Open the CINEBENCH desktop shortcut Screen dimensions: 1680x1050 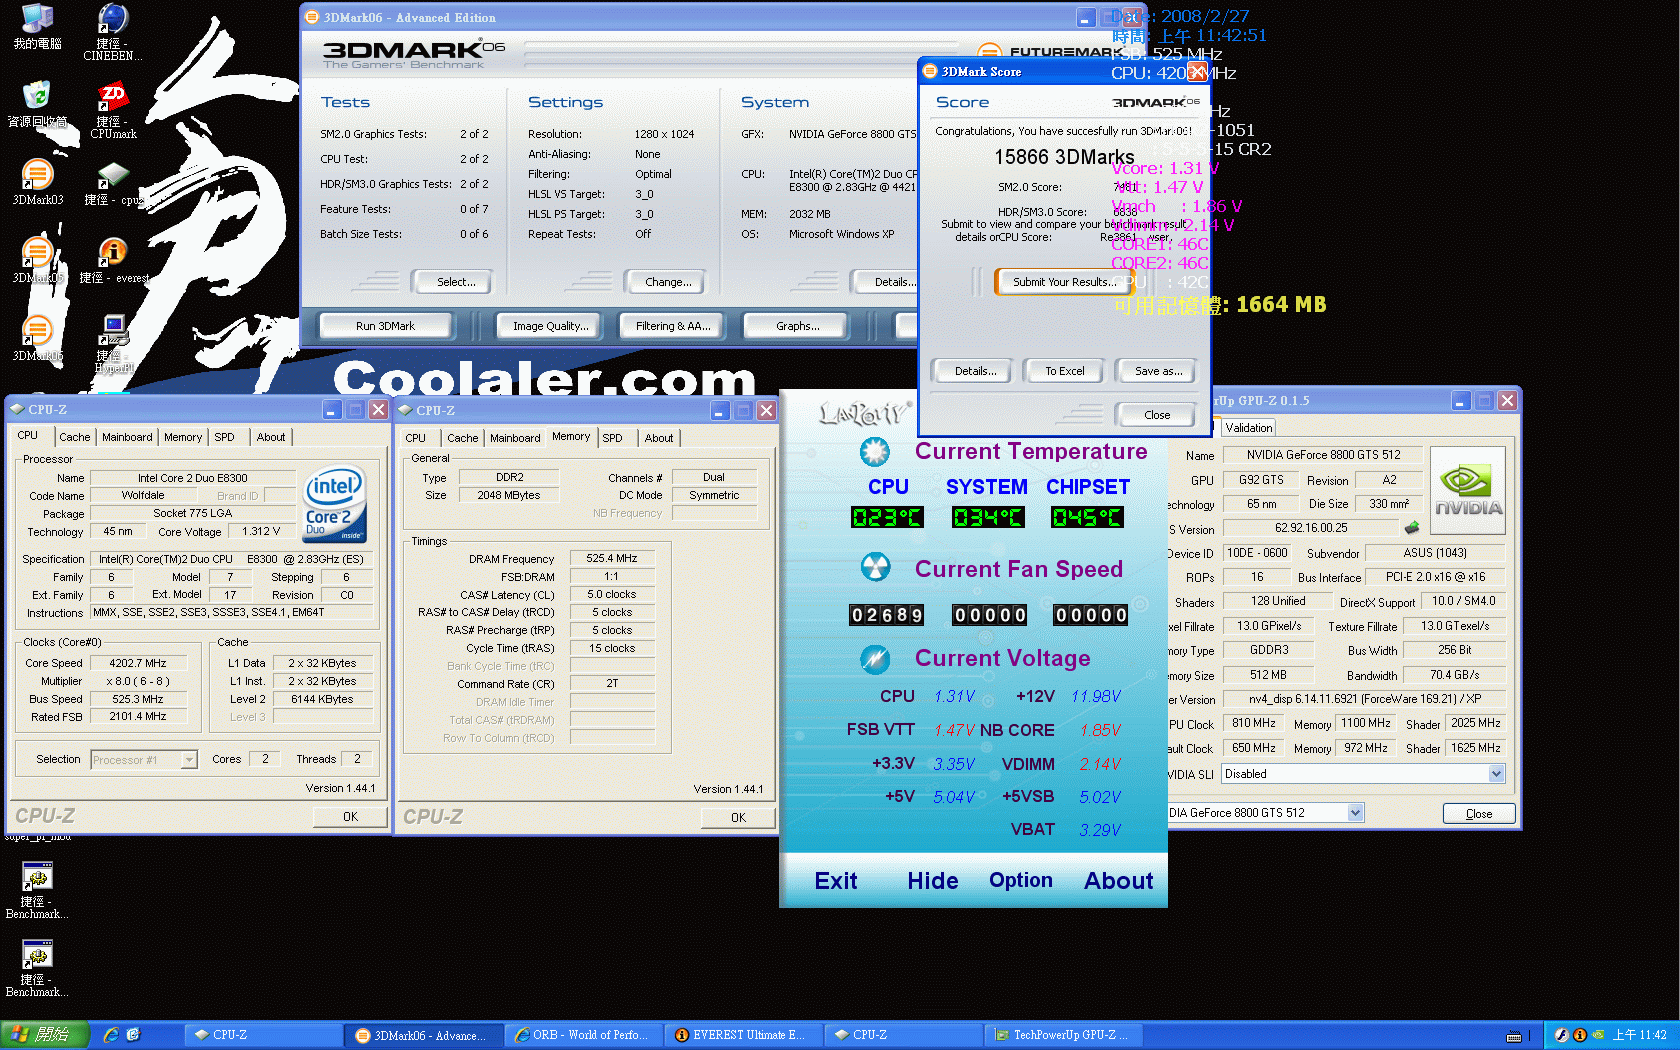coord(112,31)
